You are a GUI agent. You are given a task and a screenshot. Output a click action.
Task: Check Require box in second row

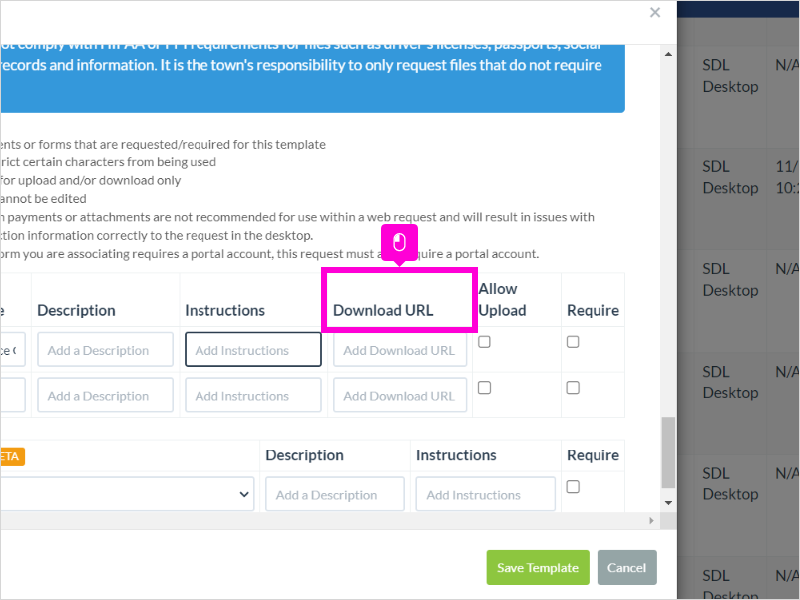[573, 388]
